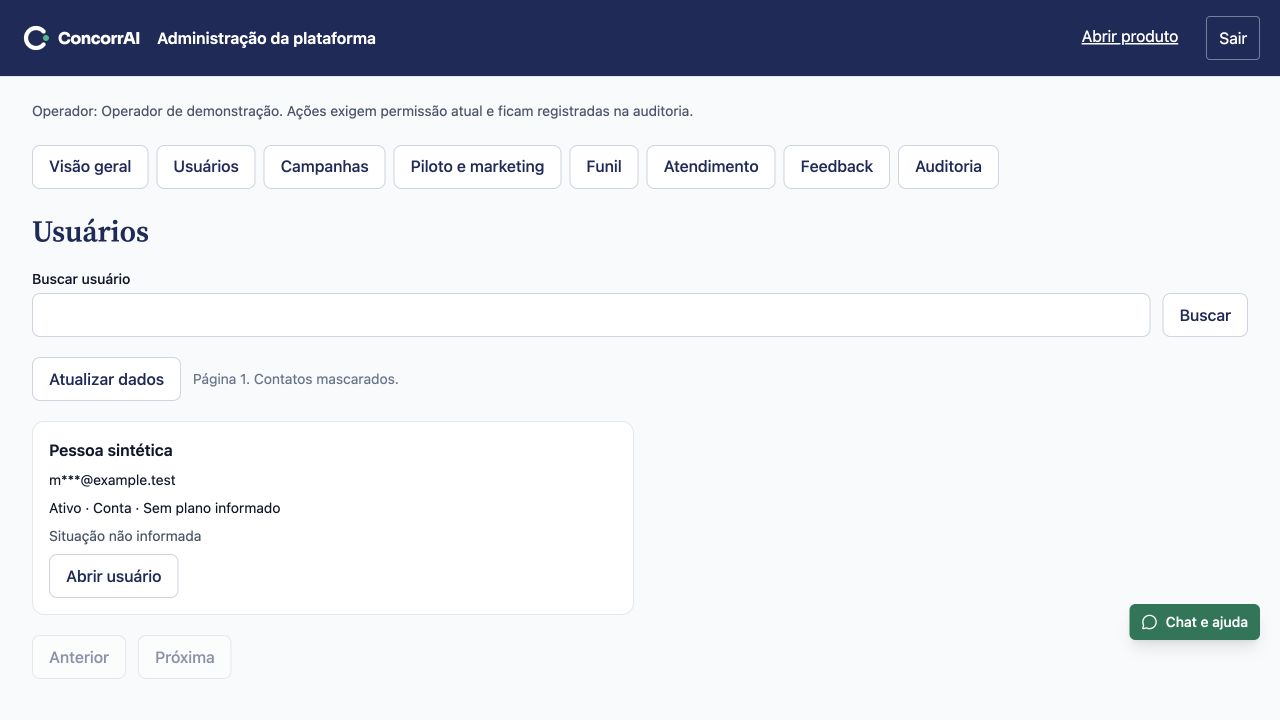Click the Buscar usuário field label
The height and width of the screenshot is (720, 1280).
[81, 279]
